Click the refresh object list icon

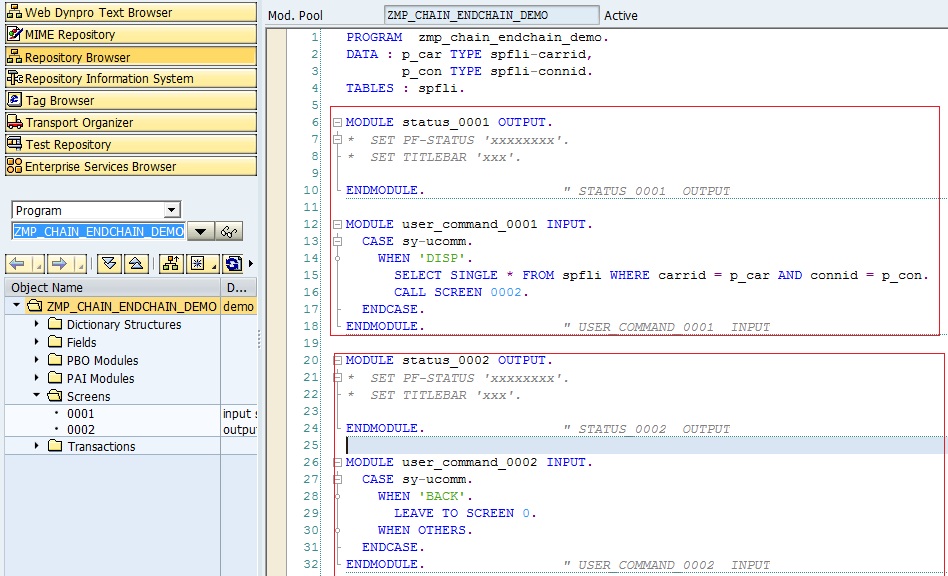232,264
